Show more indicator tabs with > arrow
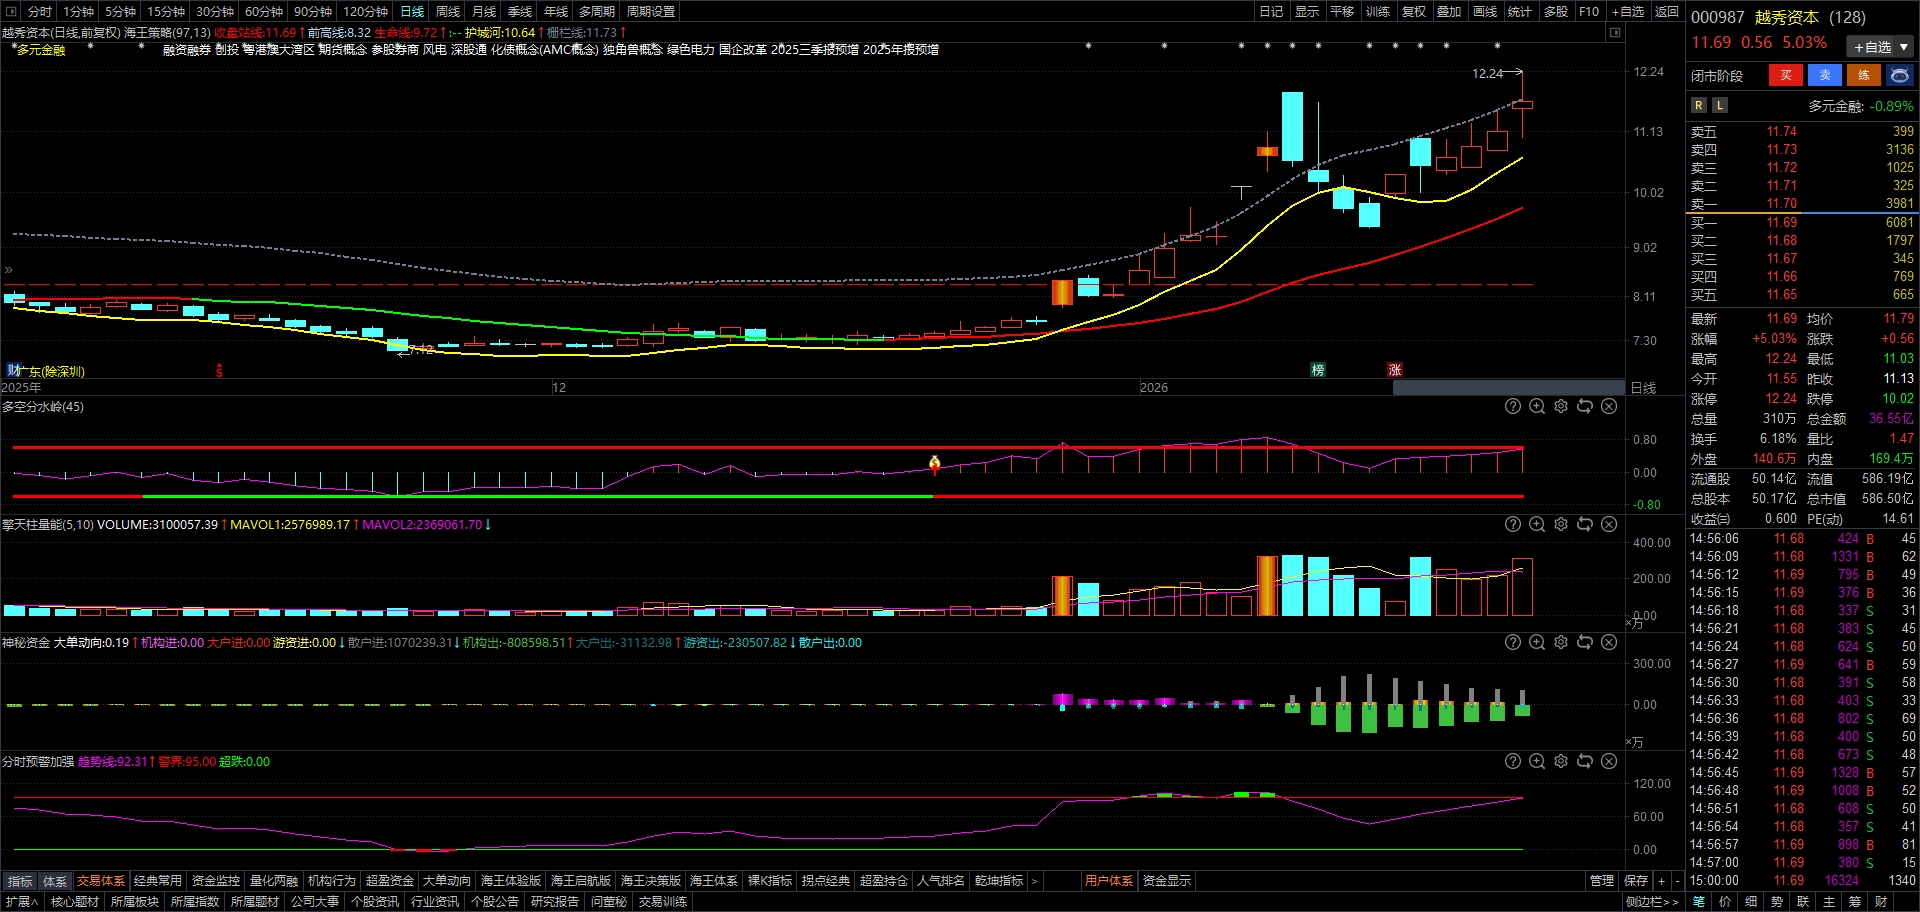Viewport: 1920px width, 912px height. pyautogui.click(x=1034, y=881)
